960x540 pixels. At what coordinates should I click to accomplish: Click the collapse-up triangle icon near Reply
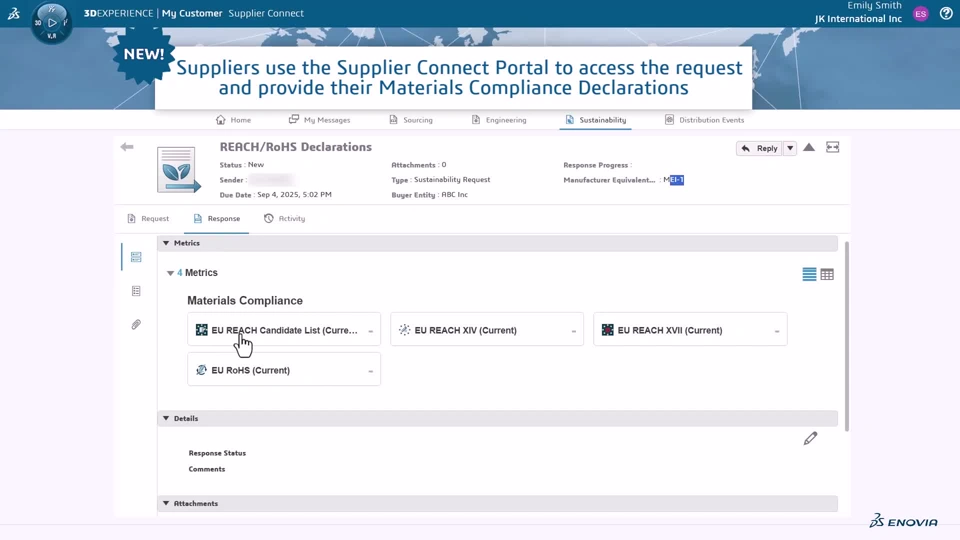point(809,148)
